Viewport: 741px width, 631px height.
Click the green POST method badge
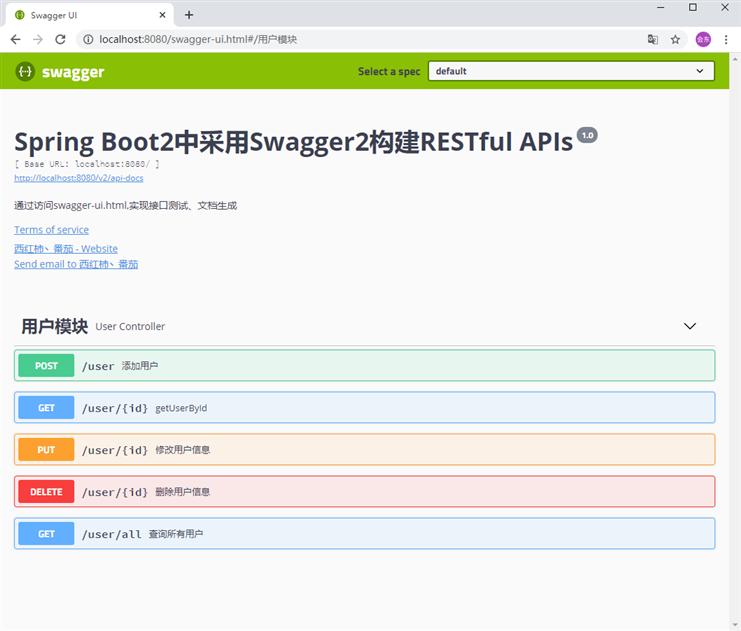tap(46, 365)
